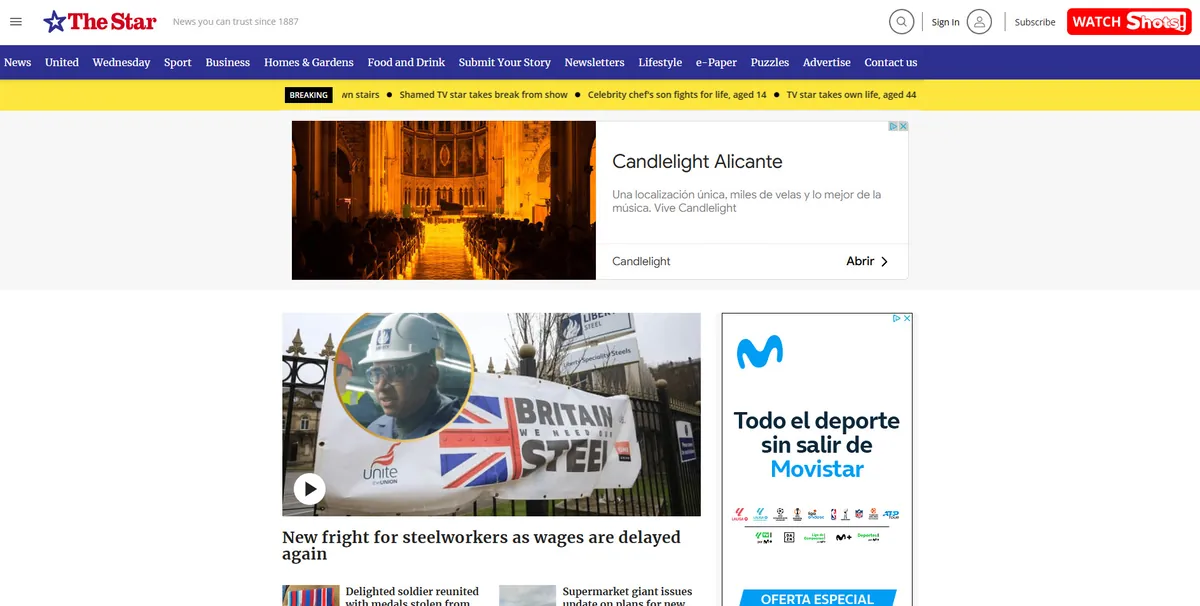Click the Movistar M logo
Screen dimensions: 1200x606
[x=759, y=352]
